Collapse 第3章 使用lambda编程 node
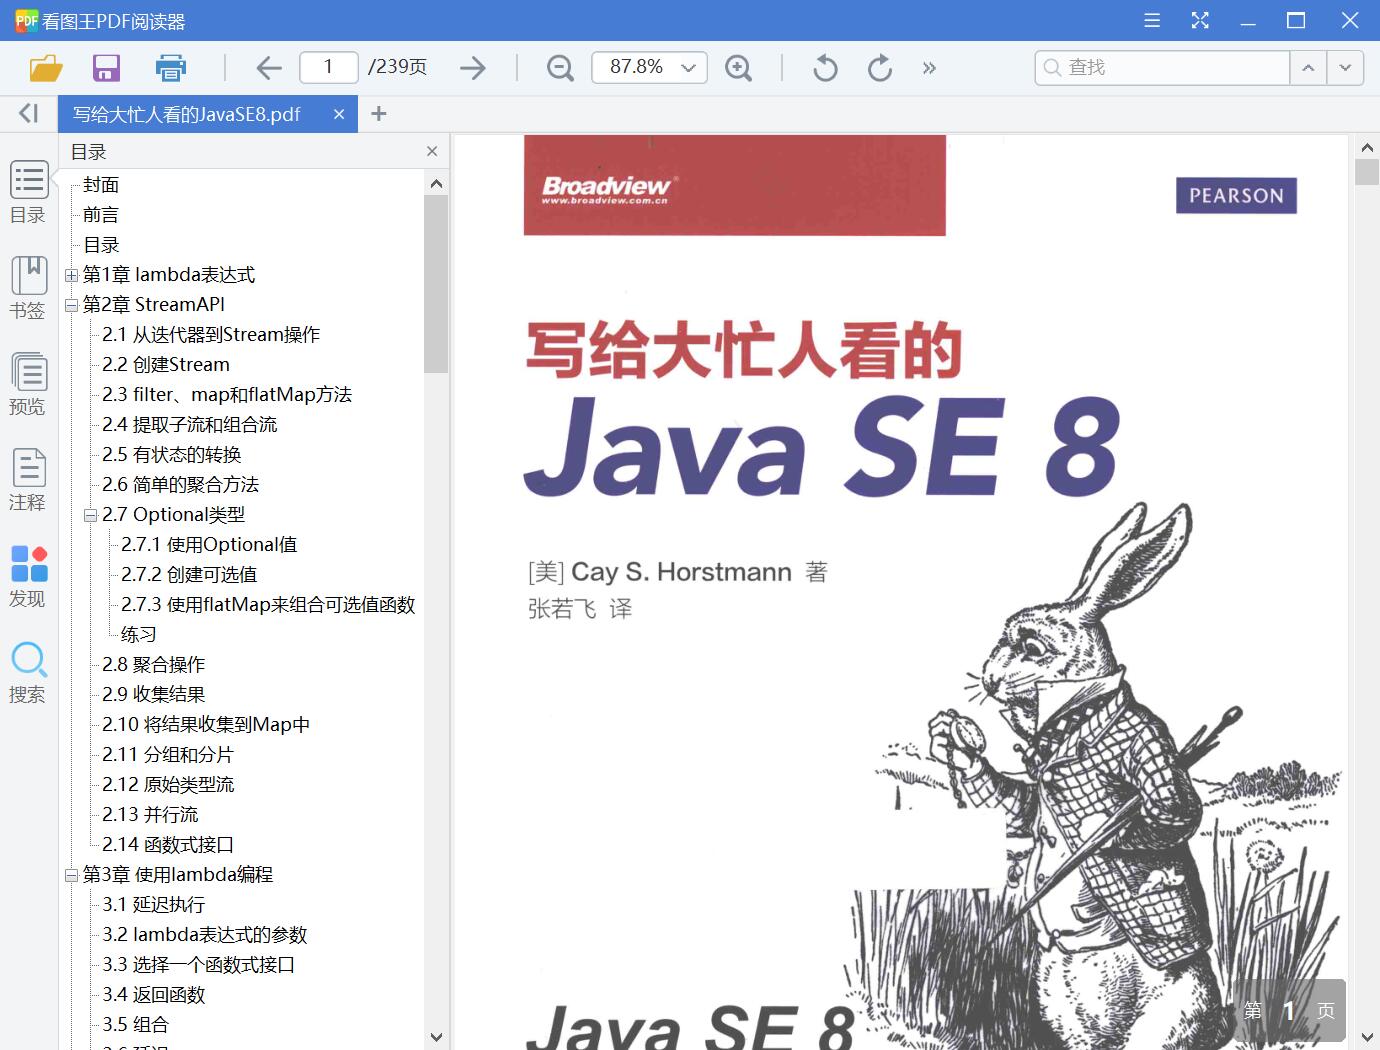Screen dimensions: 1380x1050 point(71,875)
